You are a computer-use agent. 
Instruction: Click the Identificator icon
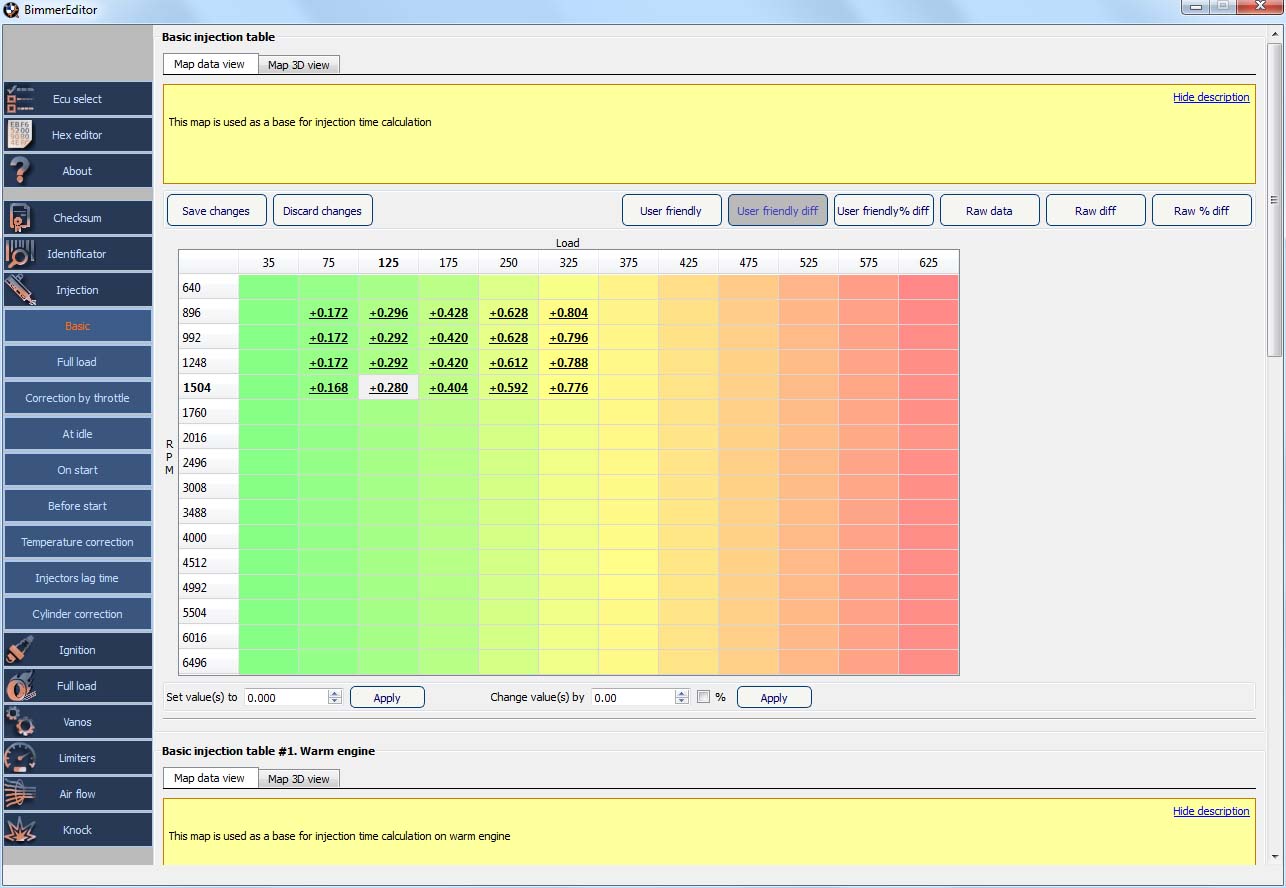pyautogui.click(x=20, y=254)
